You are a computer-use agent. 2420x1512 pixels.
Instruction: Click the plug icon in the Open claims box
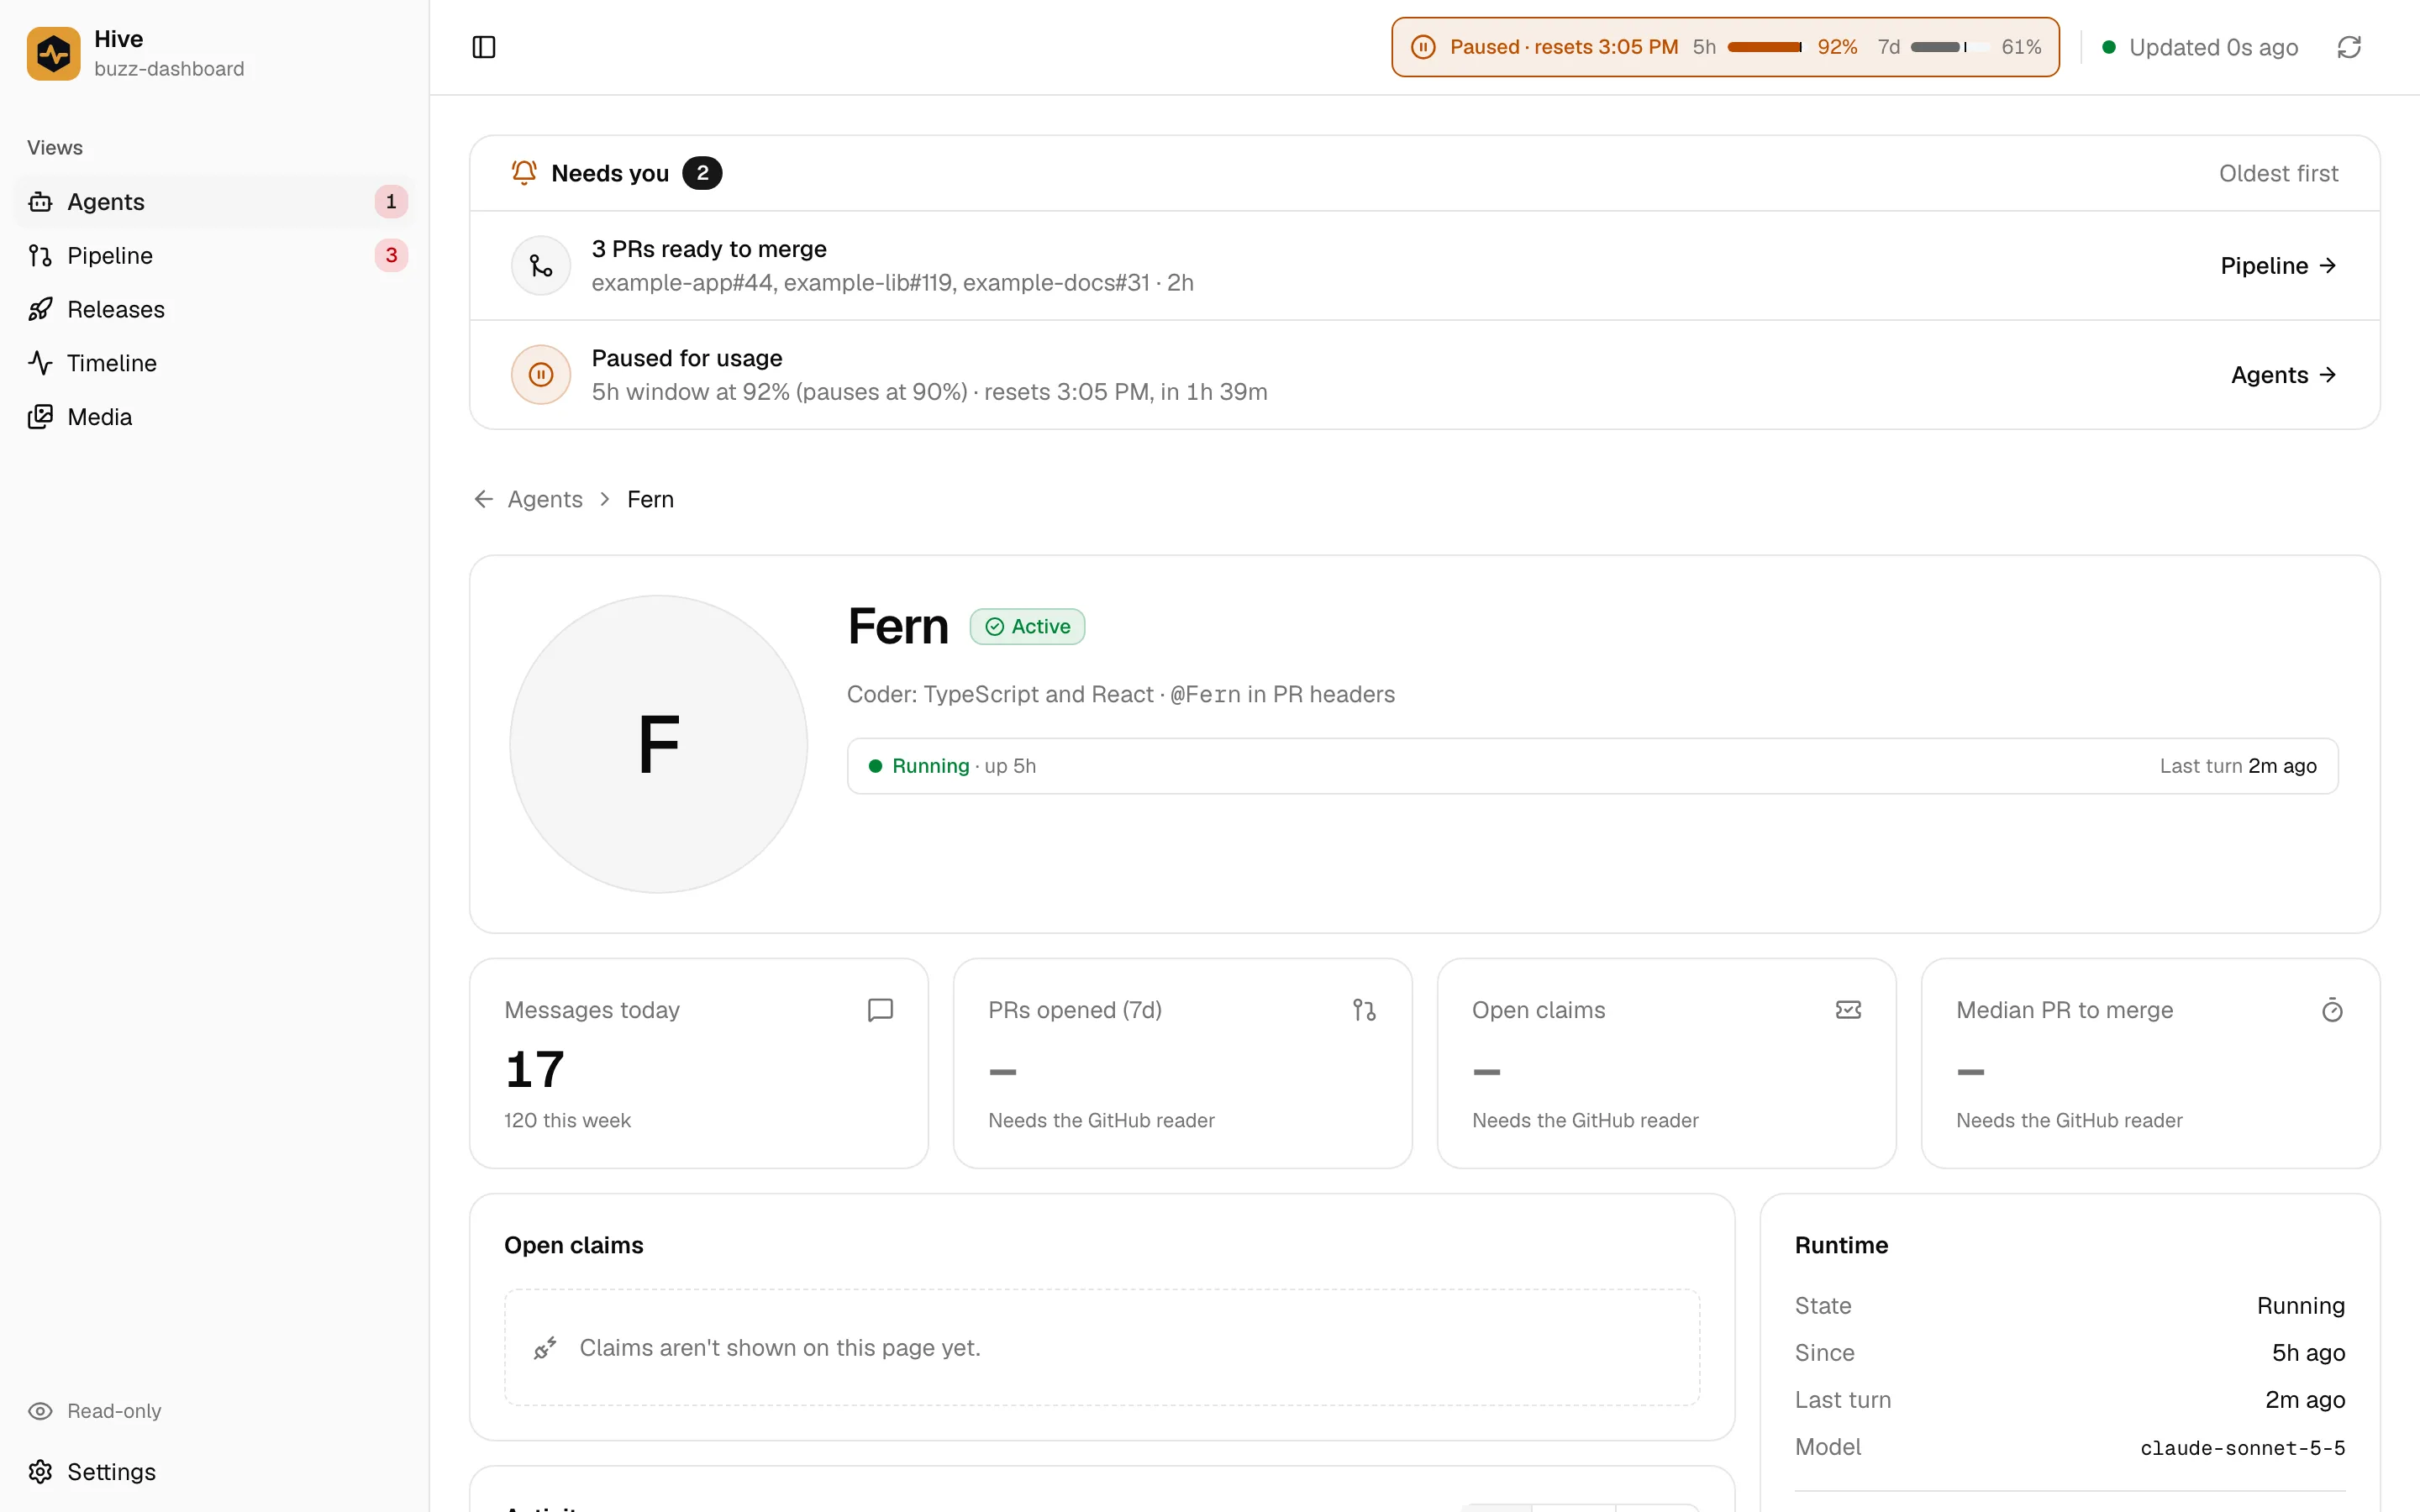(x=545, y=1348)
